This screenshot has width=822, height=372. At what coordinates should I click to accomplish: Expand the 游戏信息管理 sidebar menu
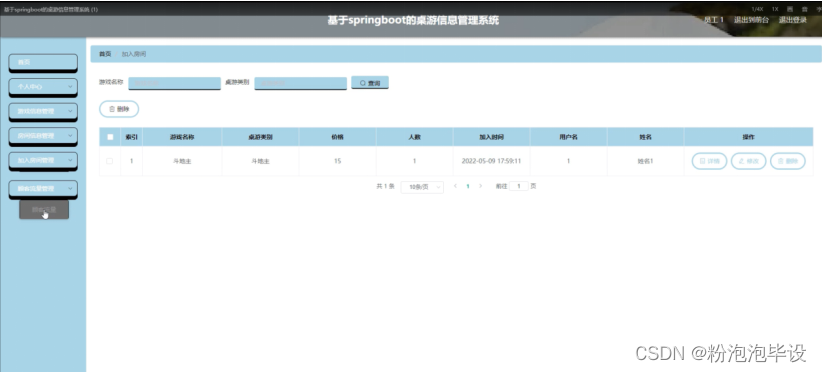(x=43, y=112)
